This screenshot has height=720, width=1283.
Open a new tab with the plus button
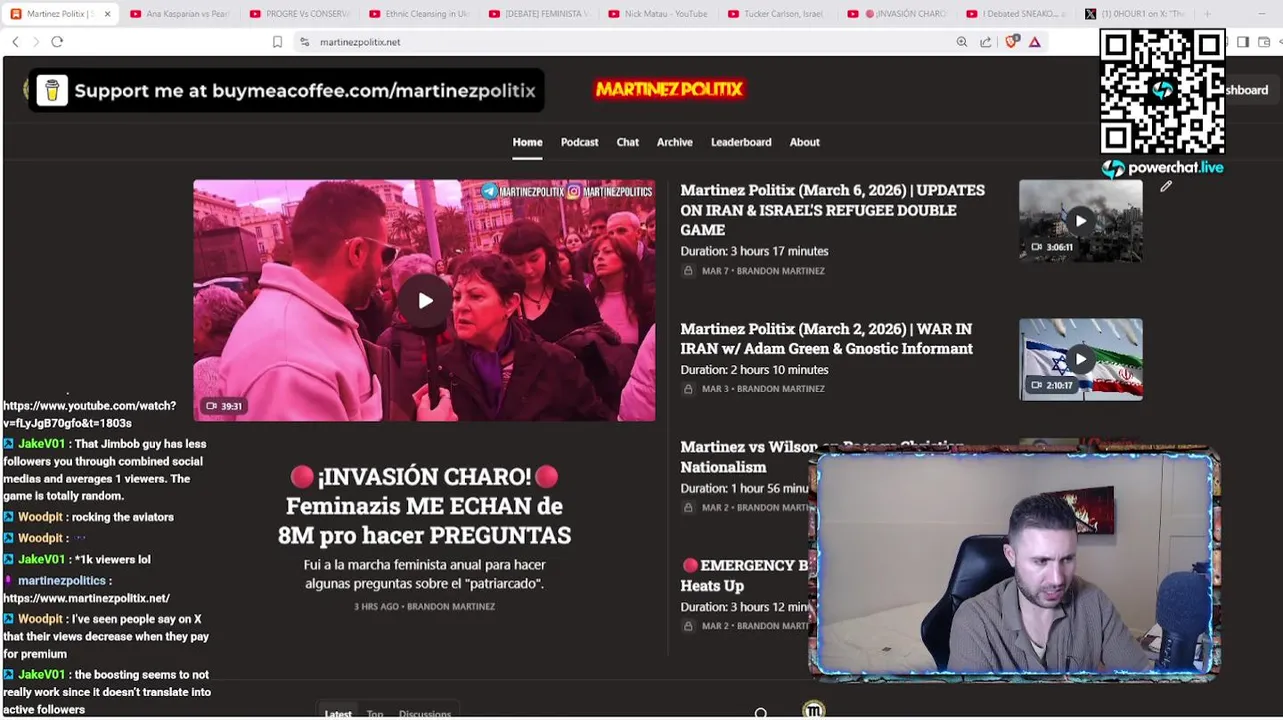[x=1207, y=14]
